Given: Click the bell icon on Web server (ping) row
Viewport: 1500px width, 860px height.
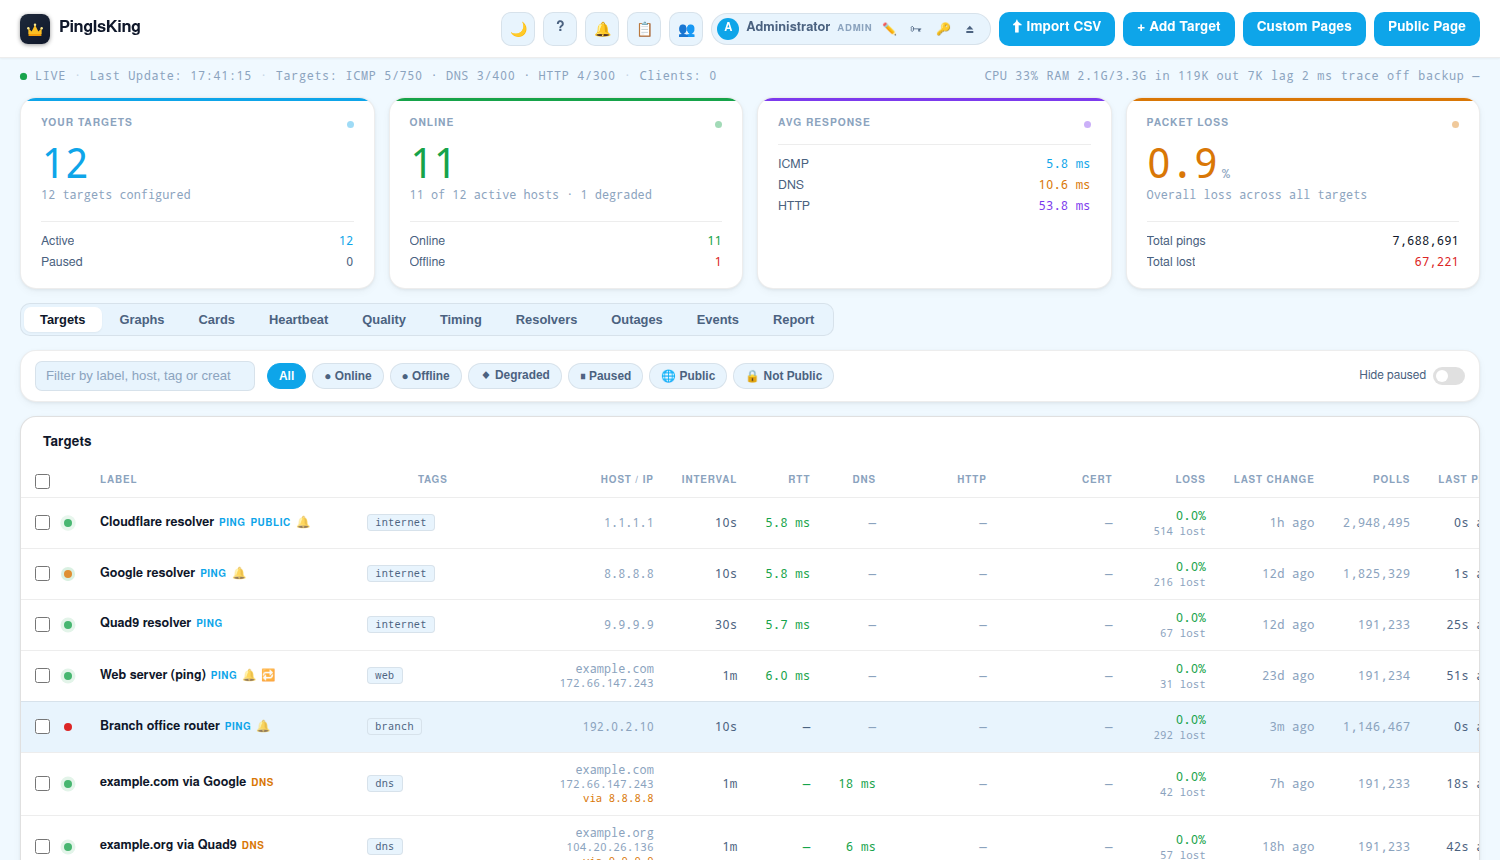Looking at the screenshot, I should pos(250,675).
